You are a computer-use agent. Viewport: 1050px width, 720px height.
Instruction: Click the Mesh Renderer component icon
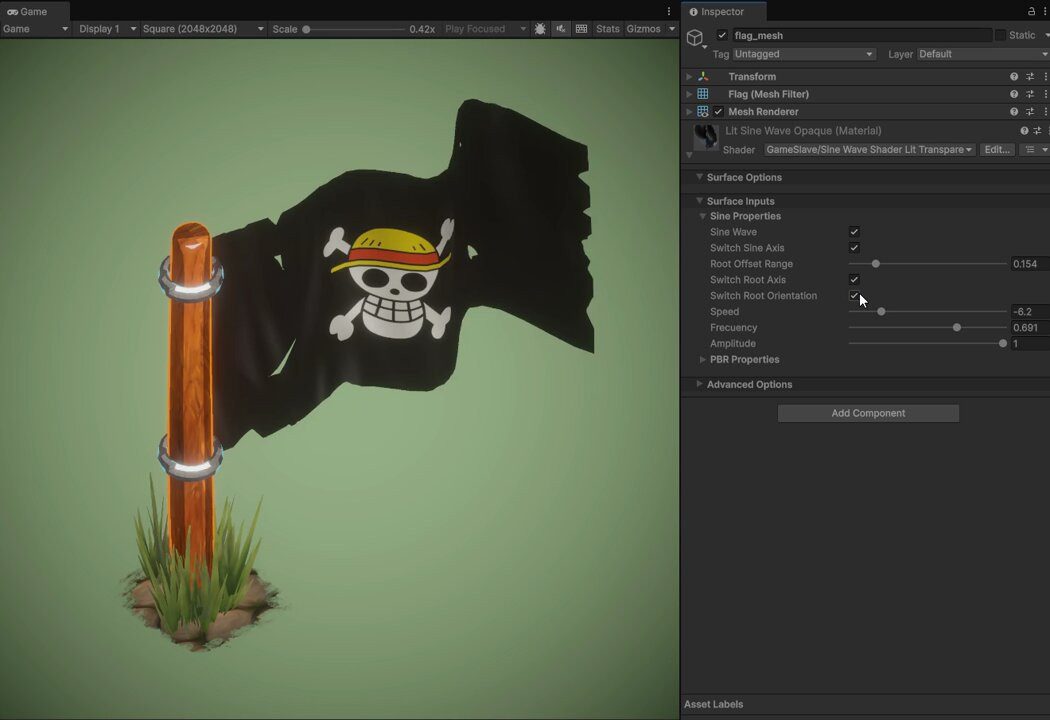(703, 111)
